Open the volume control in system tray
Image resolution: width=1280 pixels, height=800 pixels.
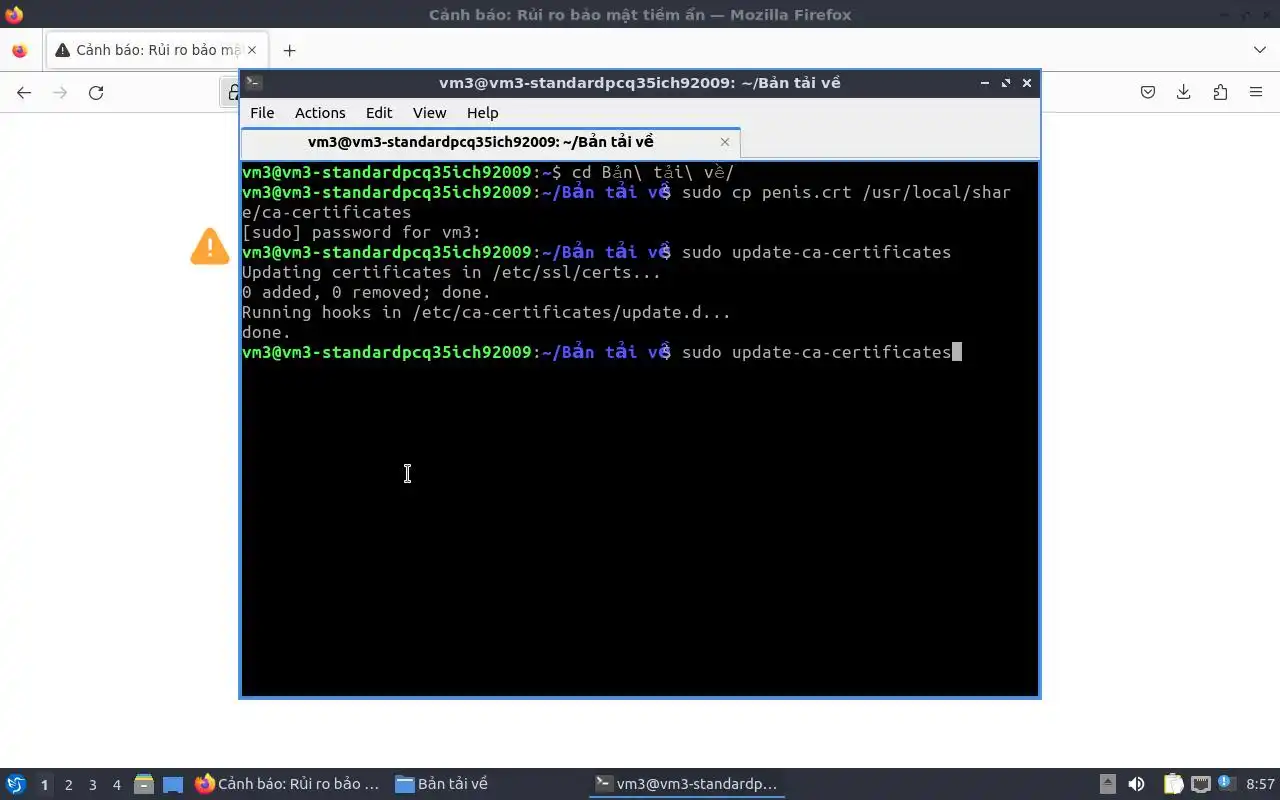(x=1136, y=784)
